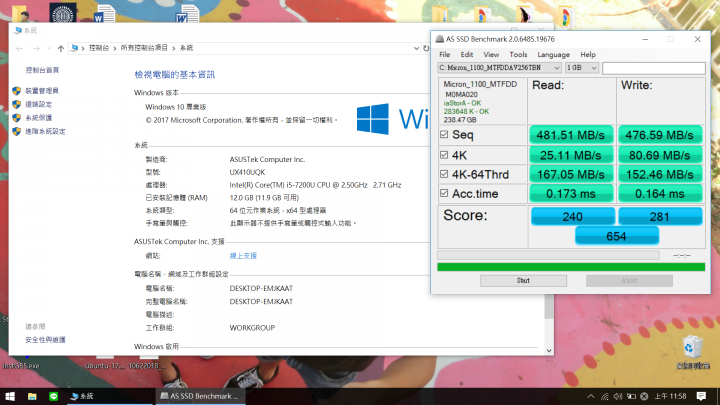720x405 pixels.
Task: Go forward in the 系統 window
Action: point(36,48)
